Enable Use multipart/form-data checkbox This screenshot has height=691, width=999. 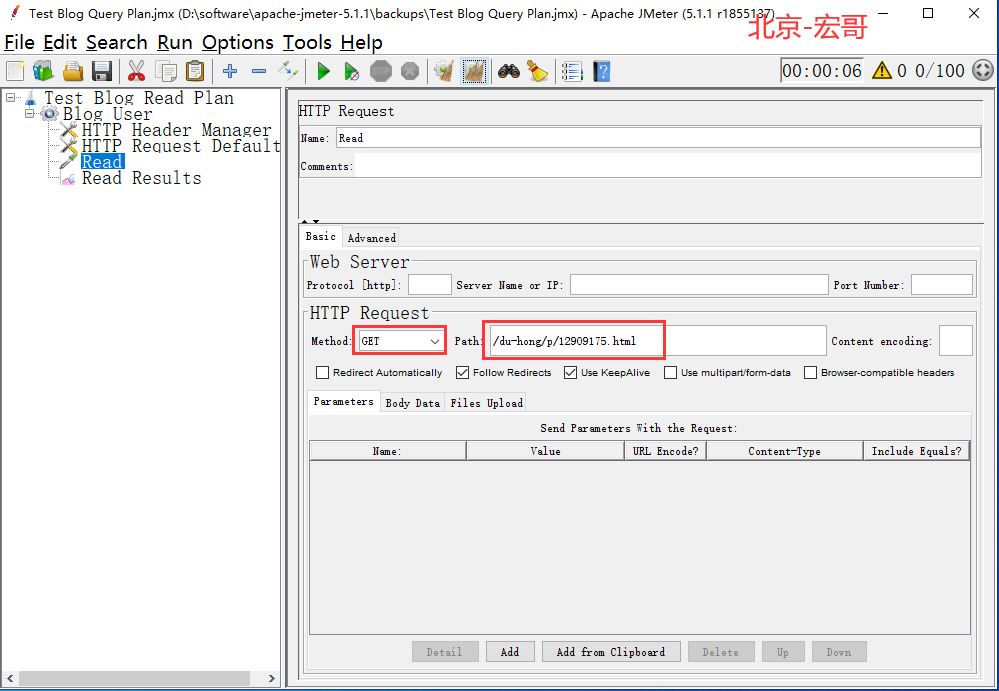coord(670,373)
